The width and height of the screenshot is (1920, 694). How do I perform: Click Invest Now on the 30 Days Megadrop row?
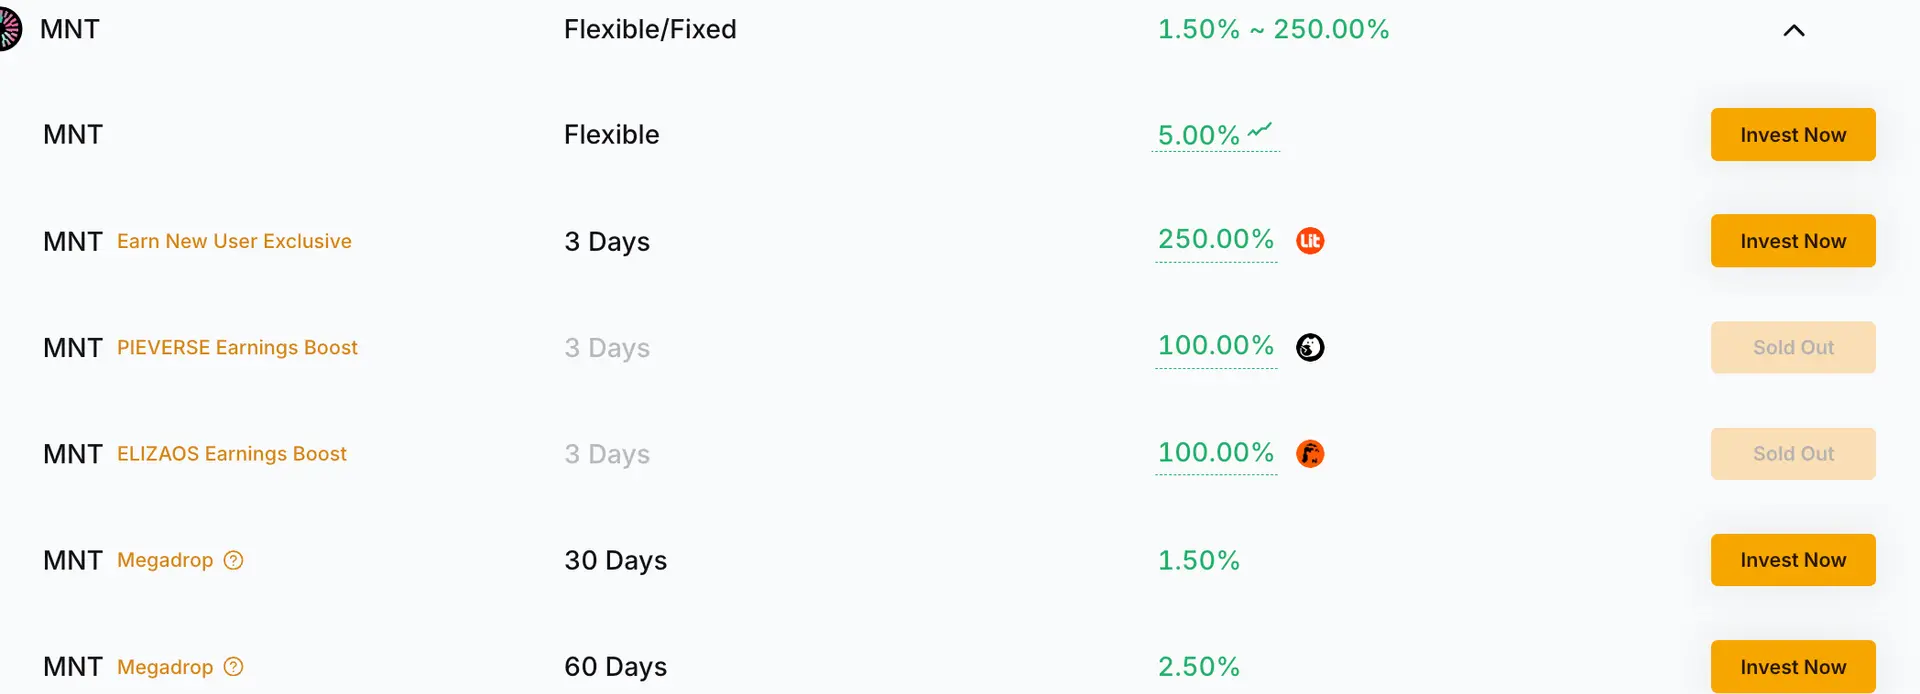(1793, 560)
